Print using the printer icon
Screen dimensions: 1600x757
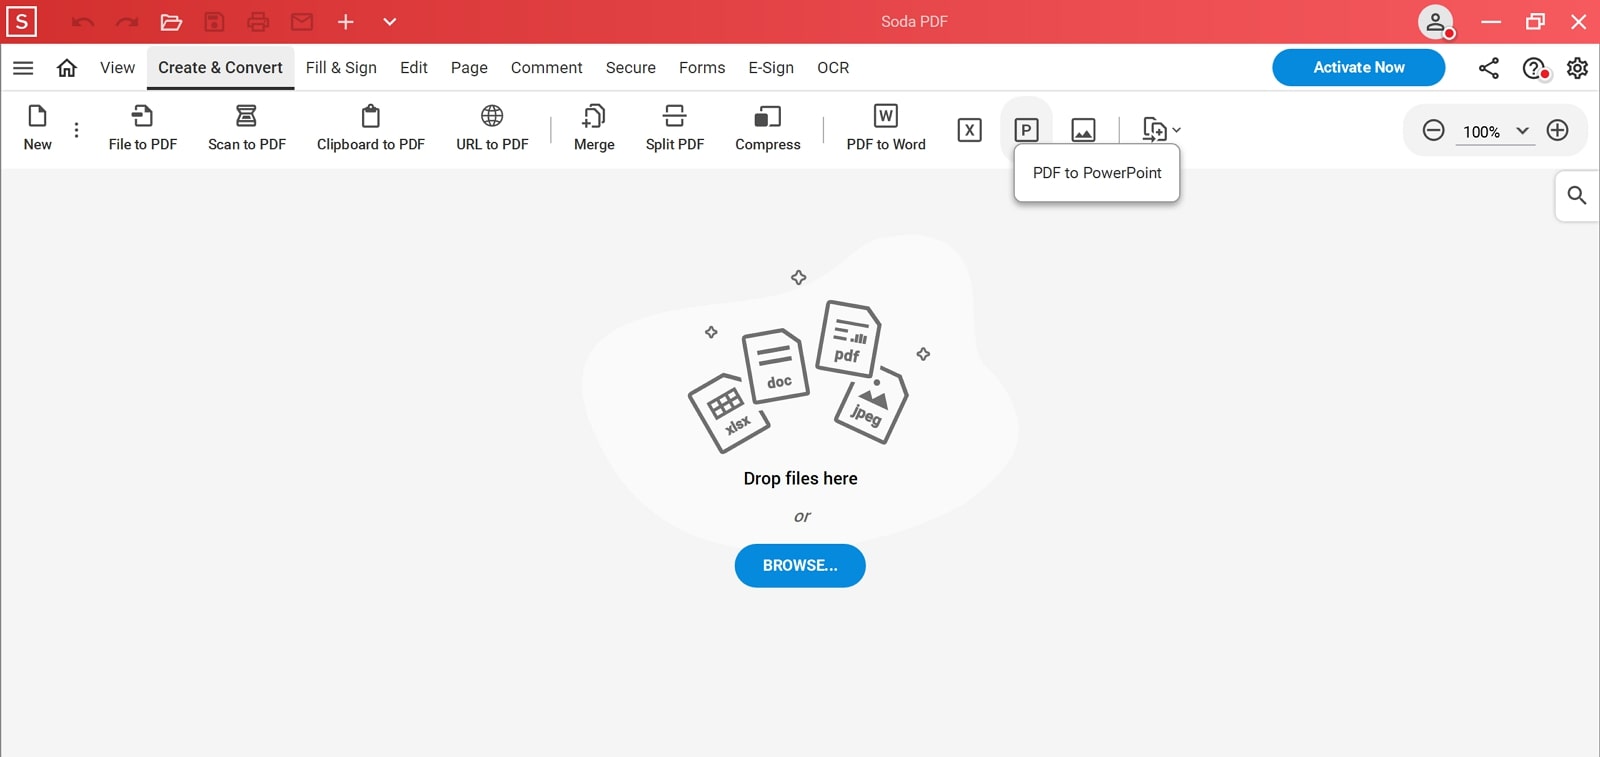(258, 22)
